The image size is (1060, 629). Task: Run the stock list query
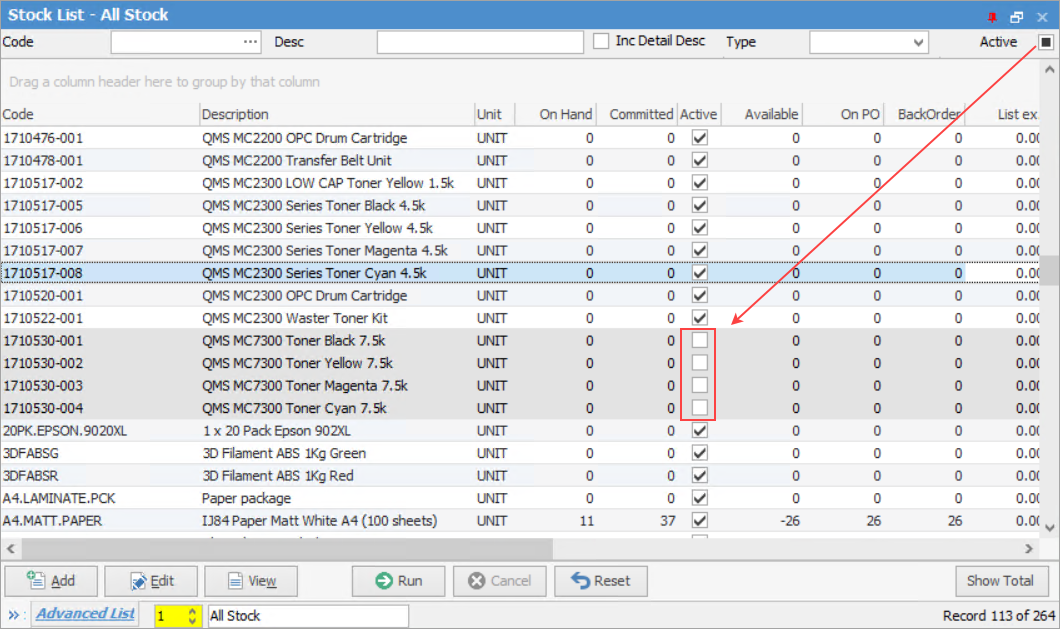[x=398, y=581]
